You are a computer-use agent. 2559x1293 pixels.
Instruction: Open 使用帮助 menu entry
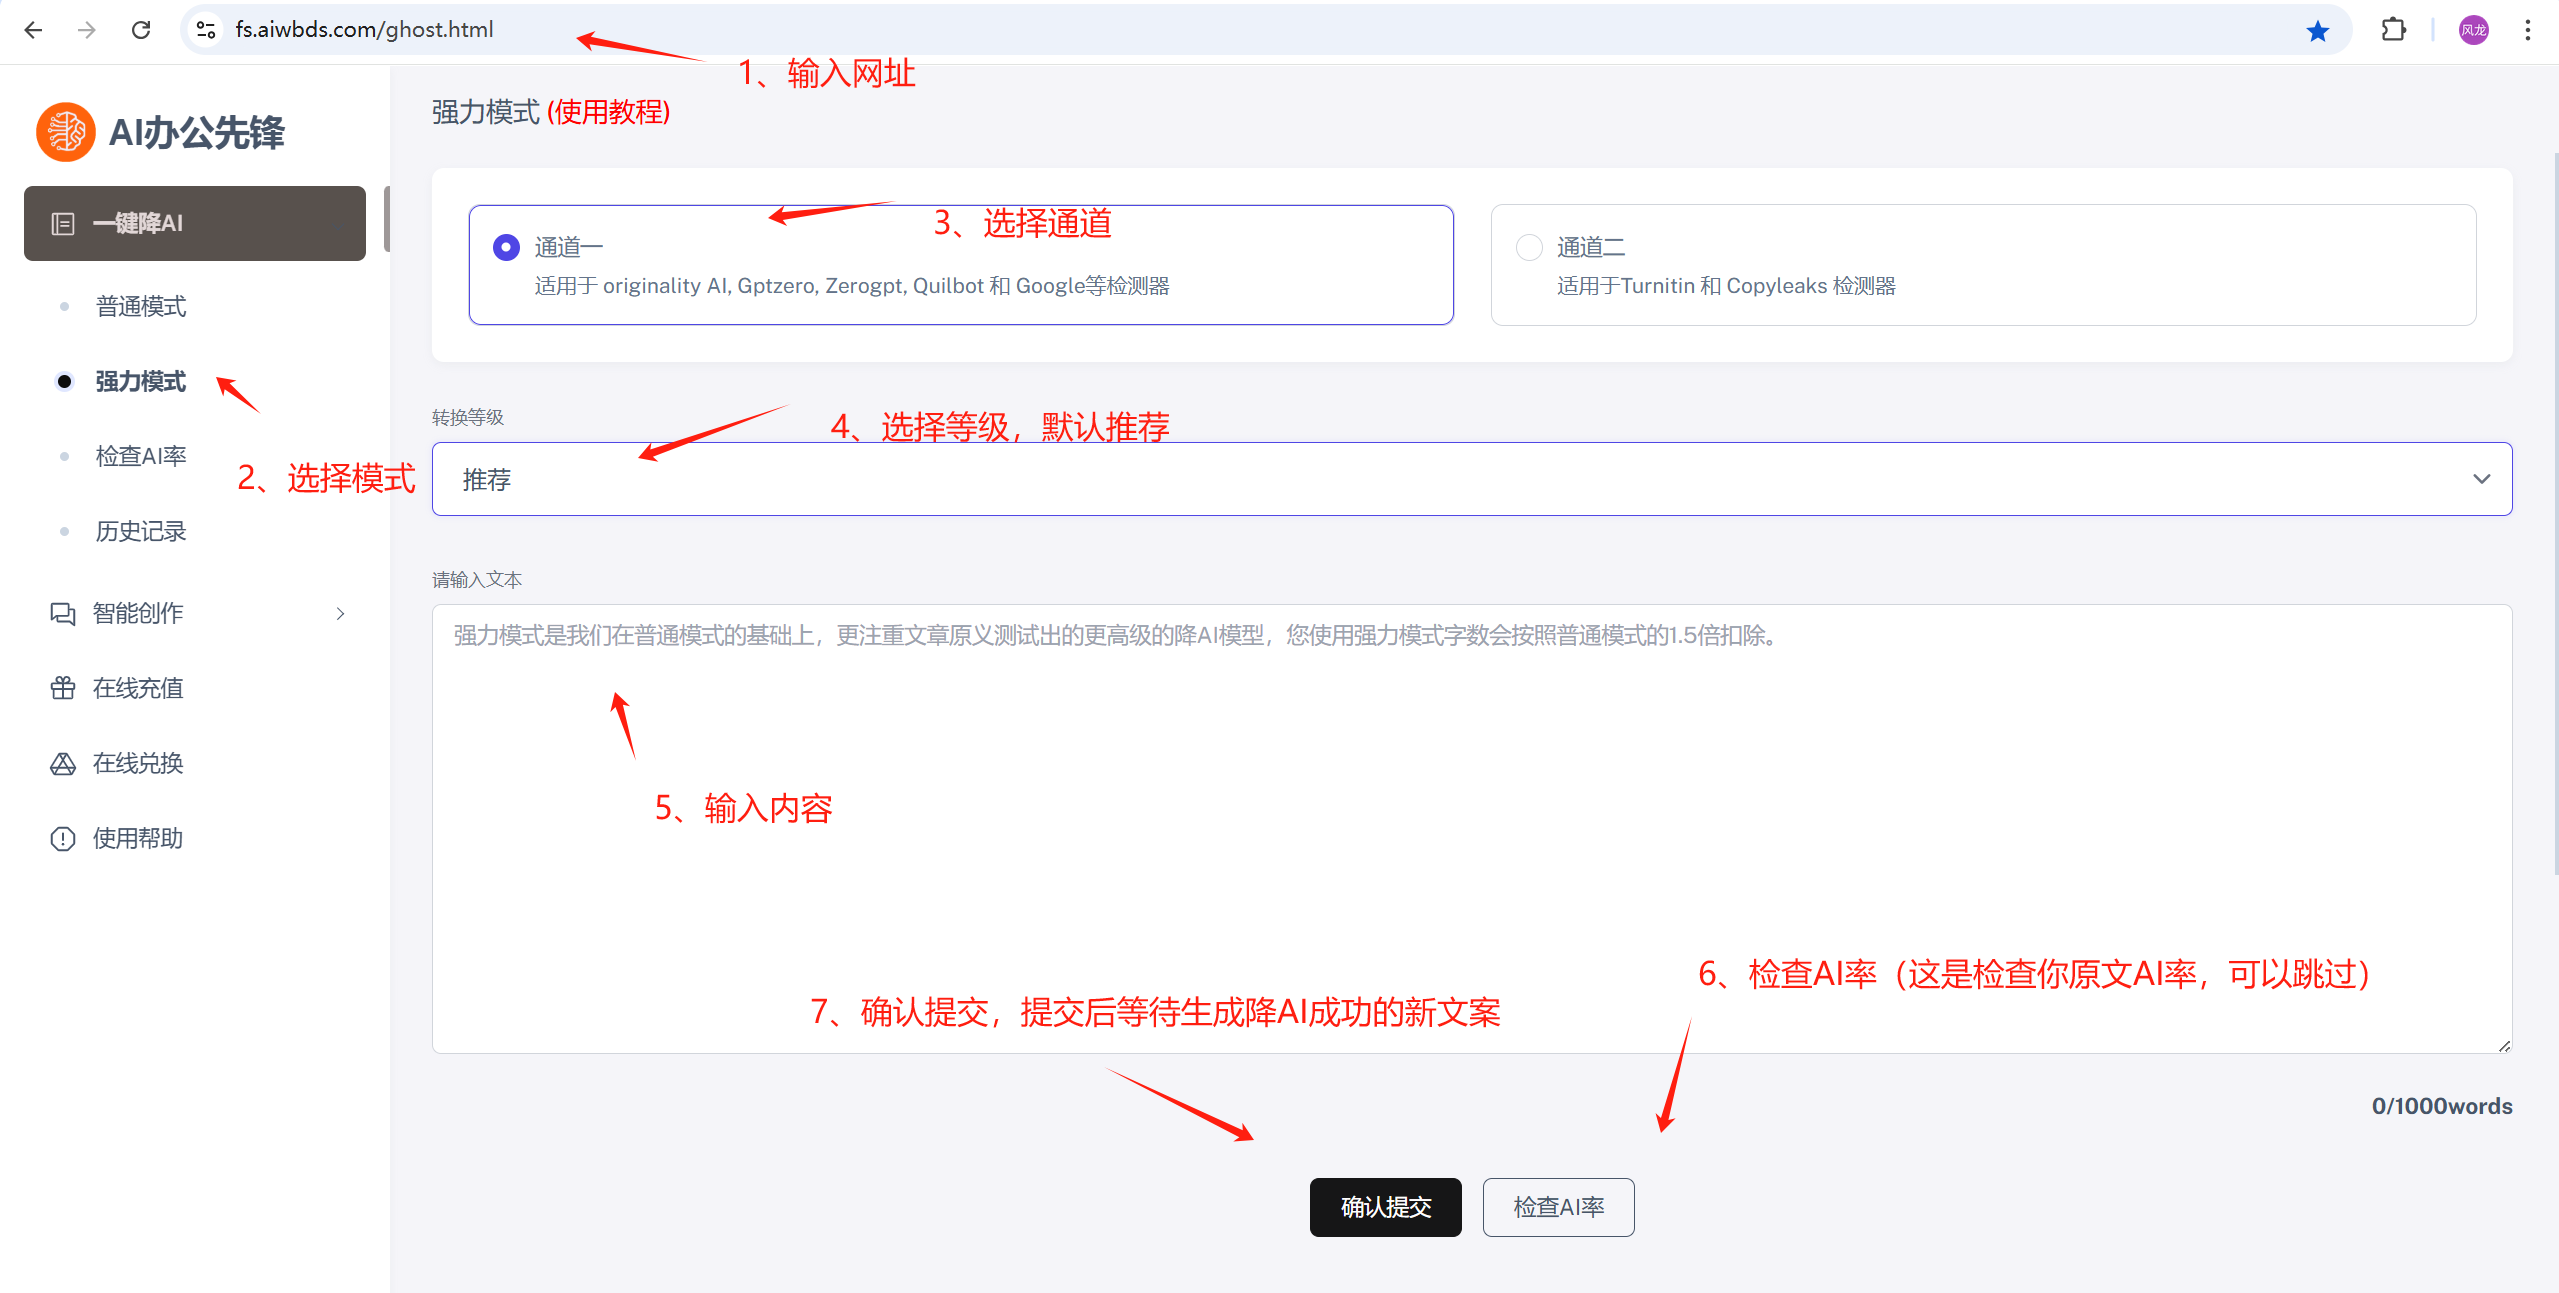tap(138, 839)
